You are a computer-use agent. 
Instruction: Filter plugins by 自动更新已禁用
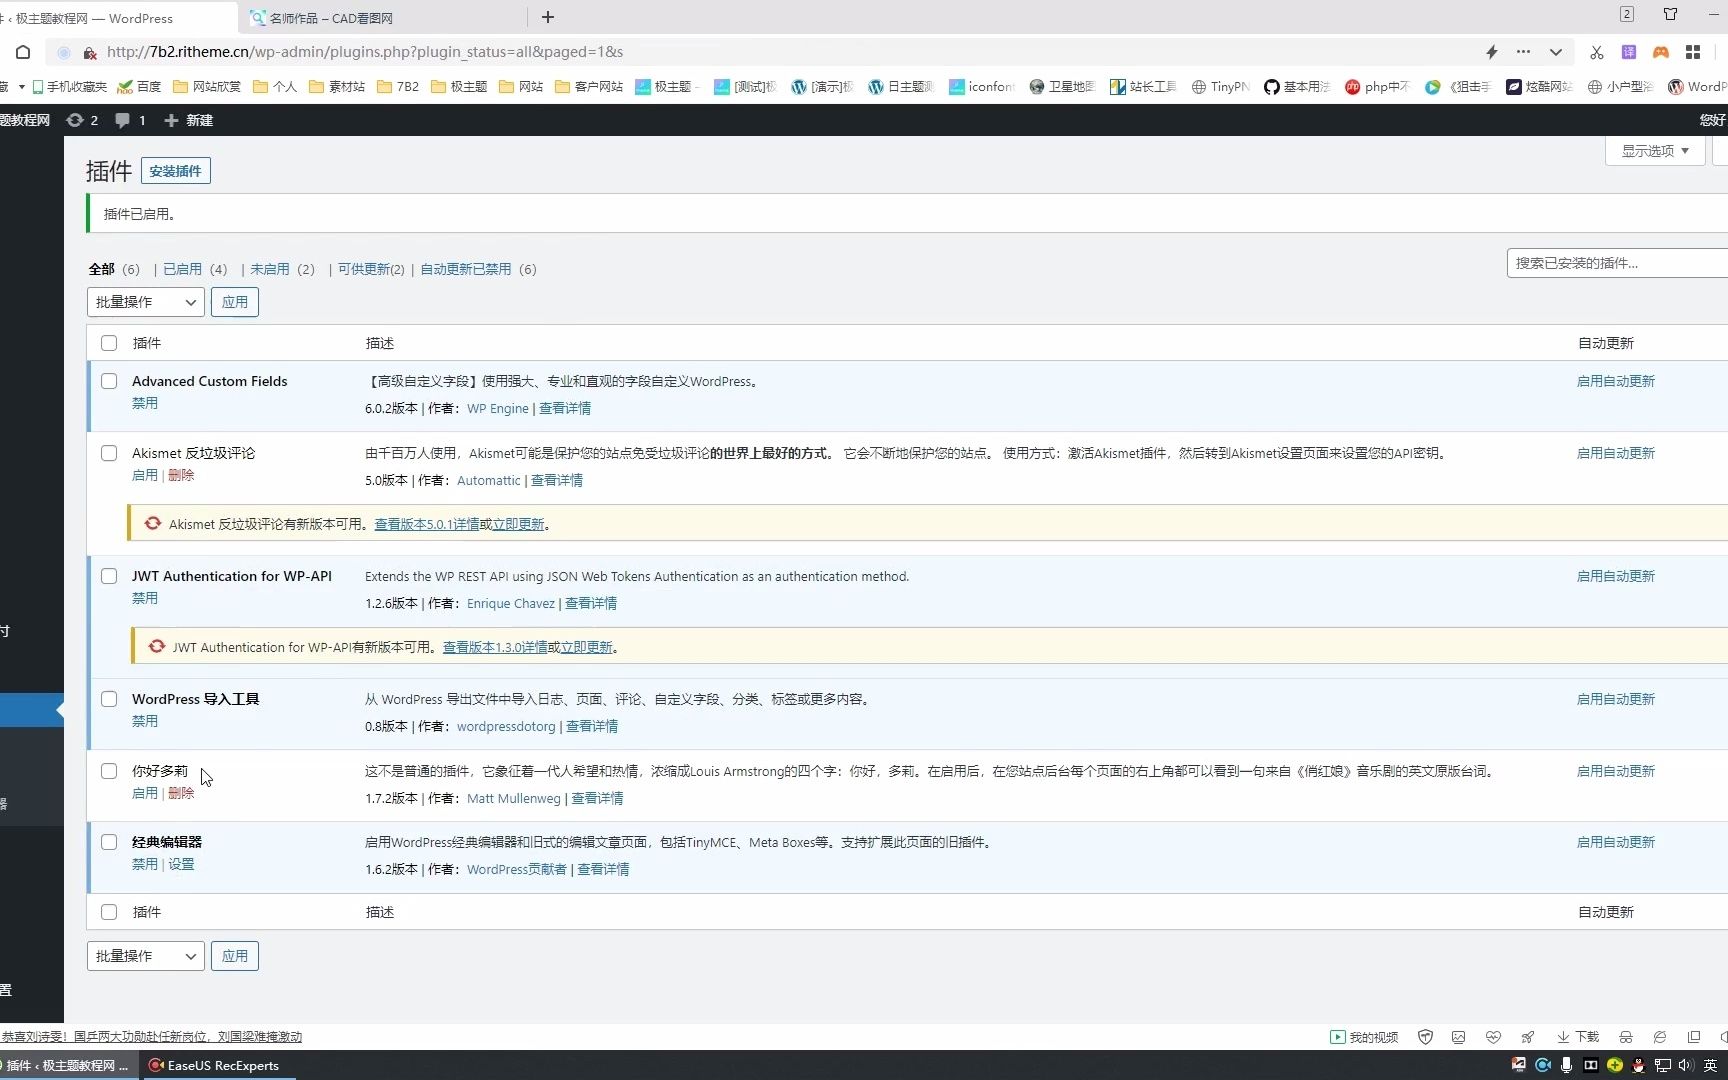pyautogui.click(x=465, y=269)
